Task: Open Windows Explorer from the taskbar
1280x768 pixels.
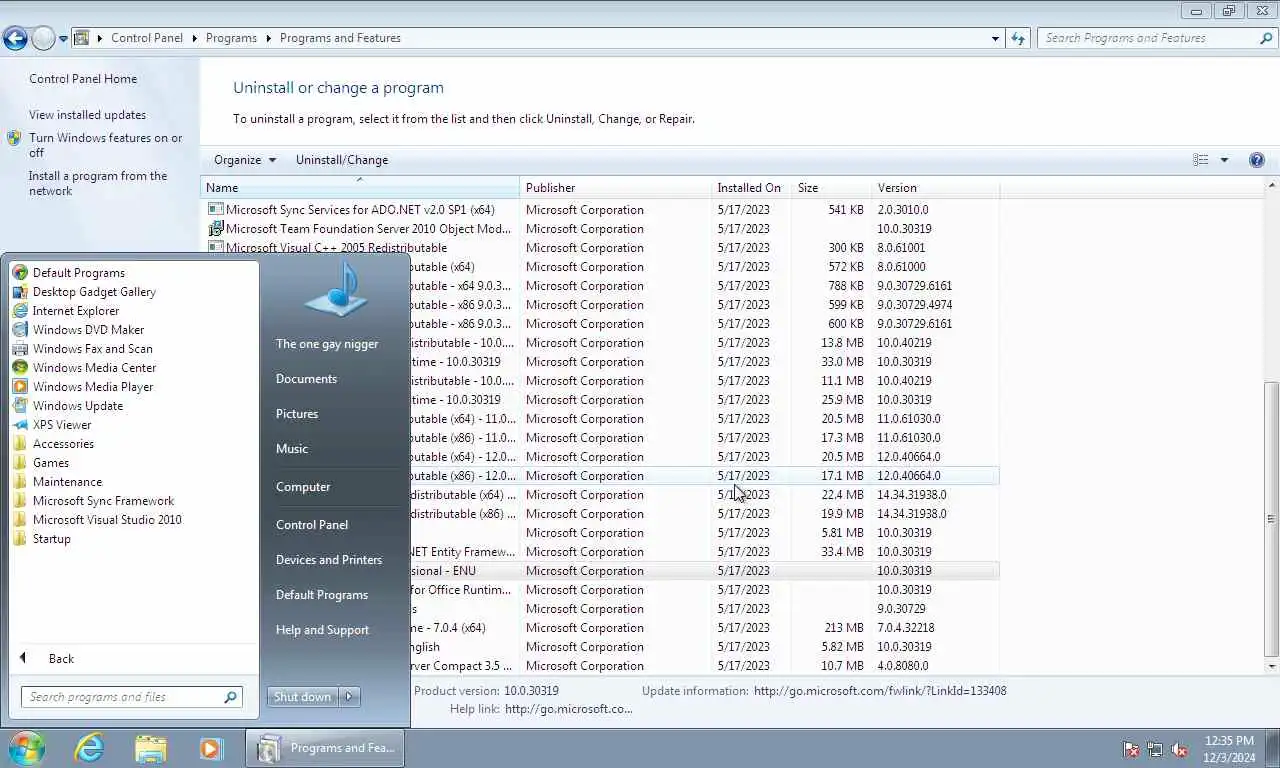Action: tap(150, 748)
